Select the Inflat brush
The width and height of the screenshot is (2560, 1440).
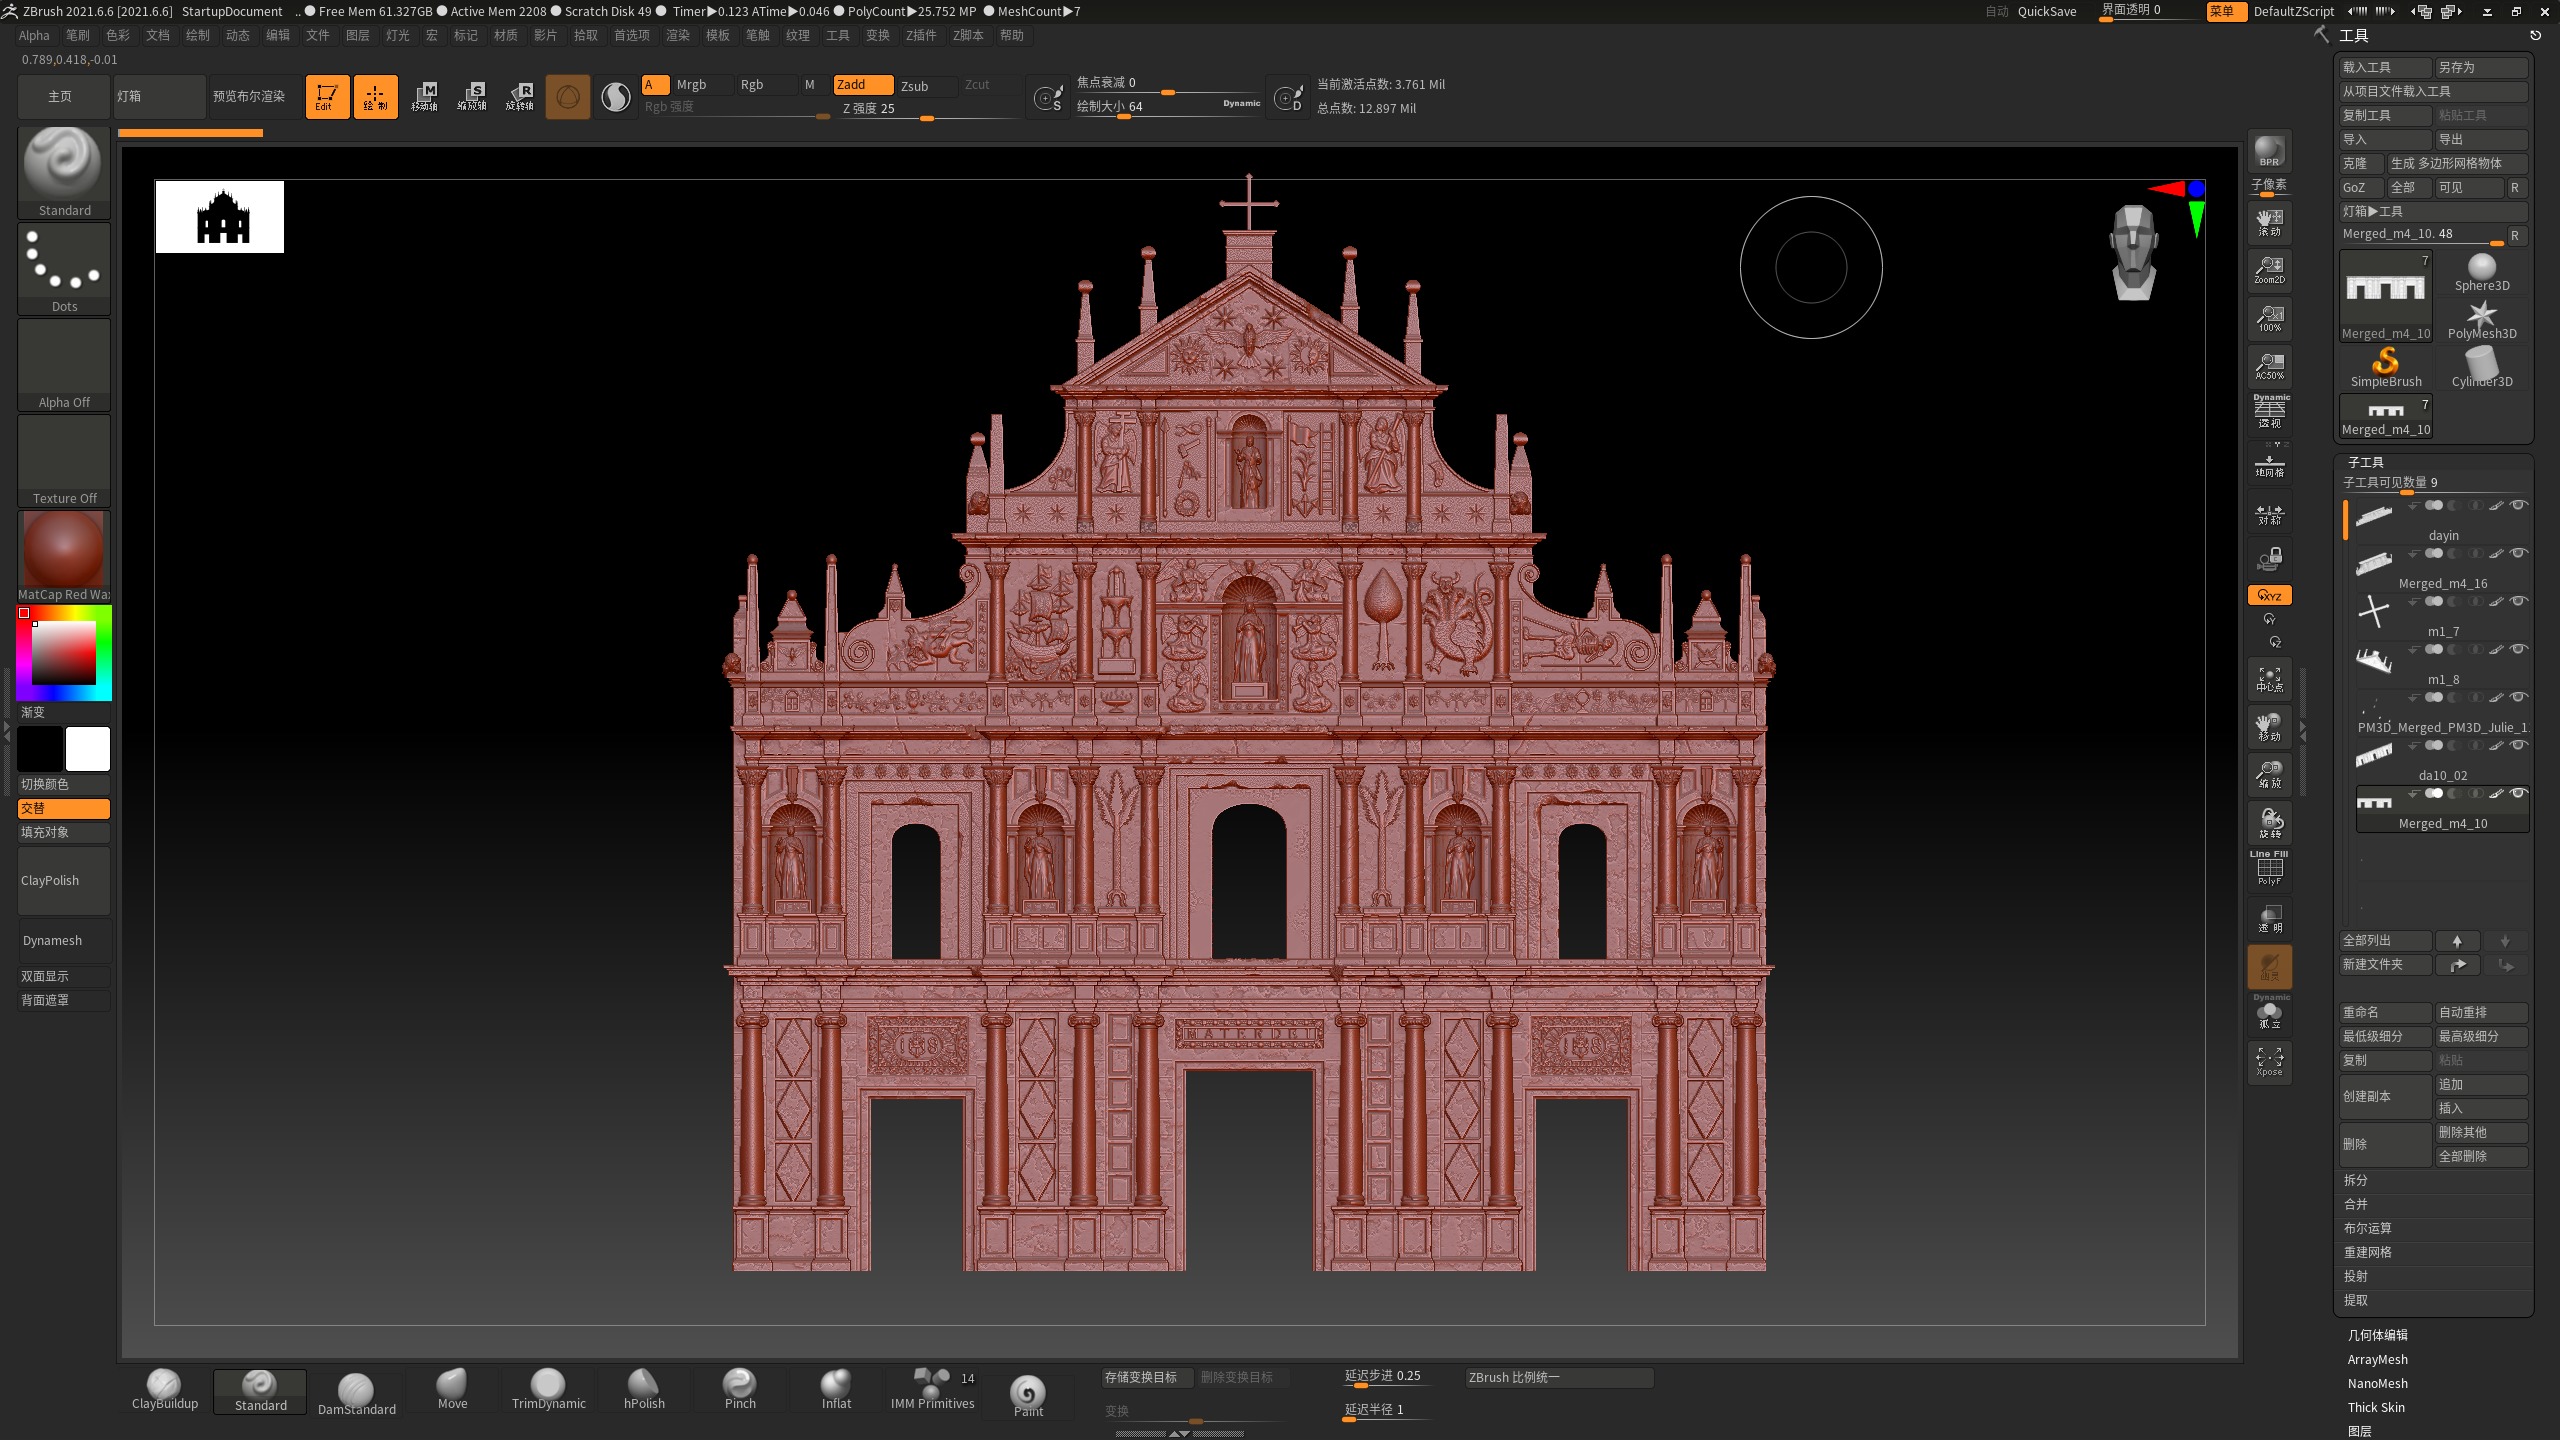(836, 1390)
